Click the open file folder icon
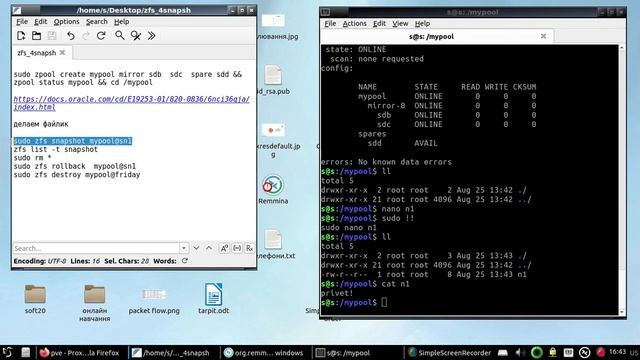640x360 pixels. (36, 36)
